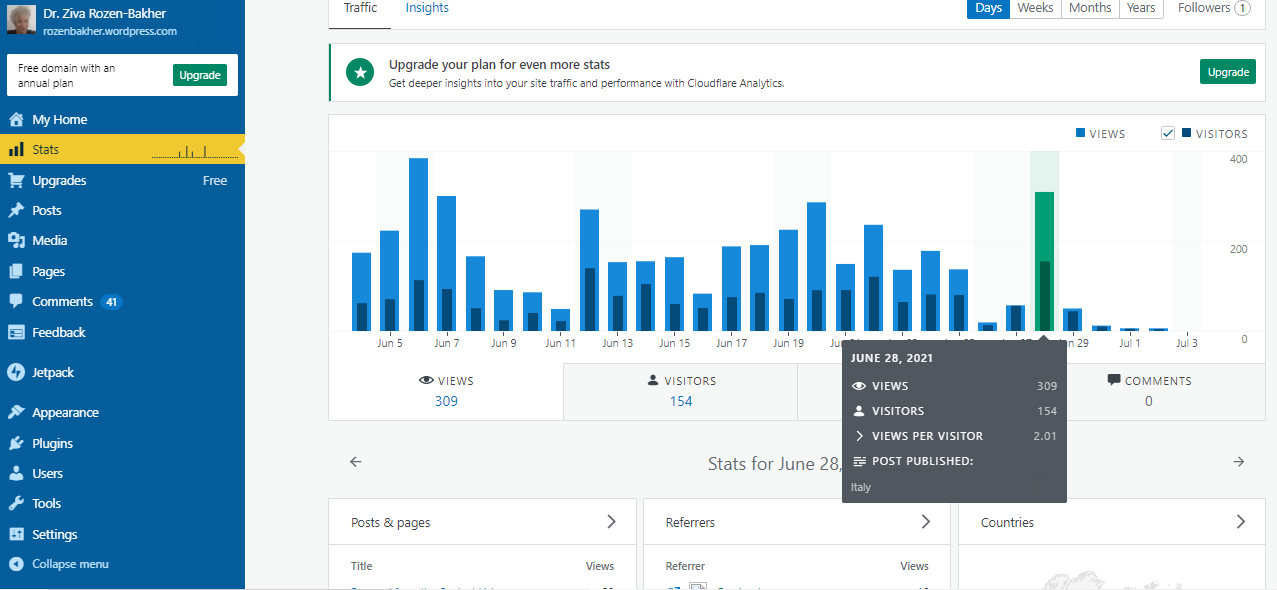Click the 41 comments count badge

[112, 302]
